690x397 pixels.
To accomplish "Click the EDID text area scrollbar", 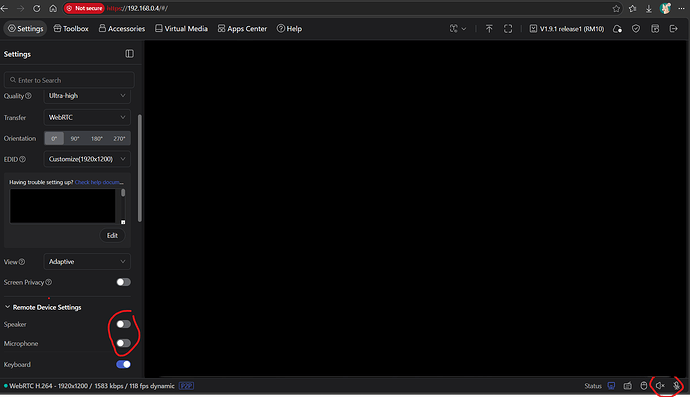I will tap(123, 193).
